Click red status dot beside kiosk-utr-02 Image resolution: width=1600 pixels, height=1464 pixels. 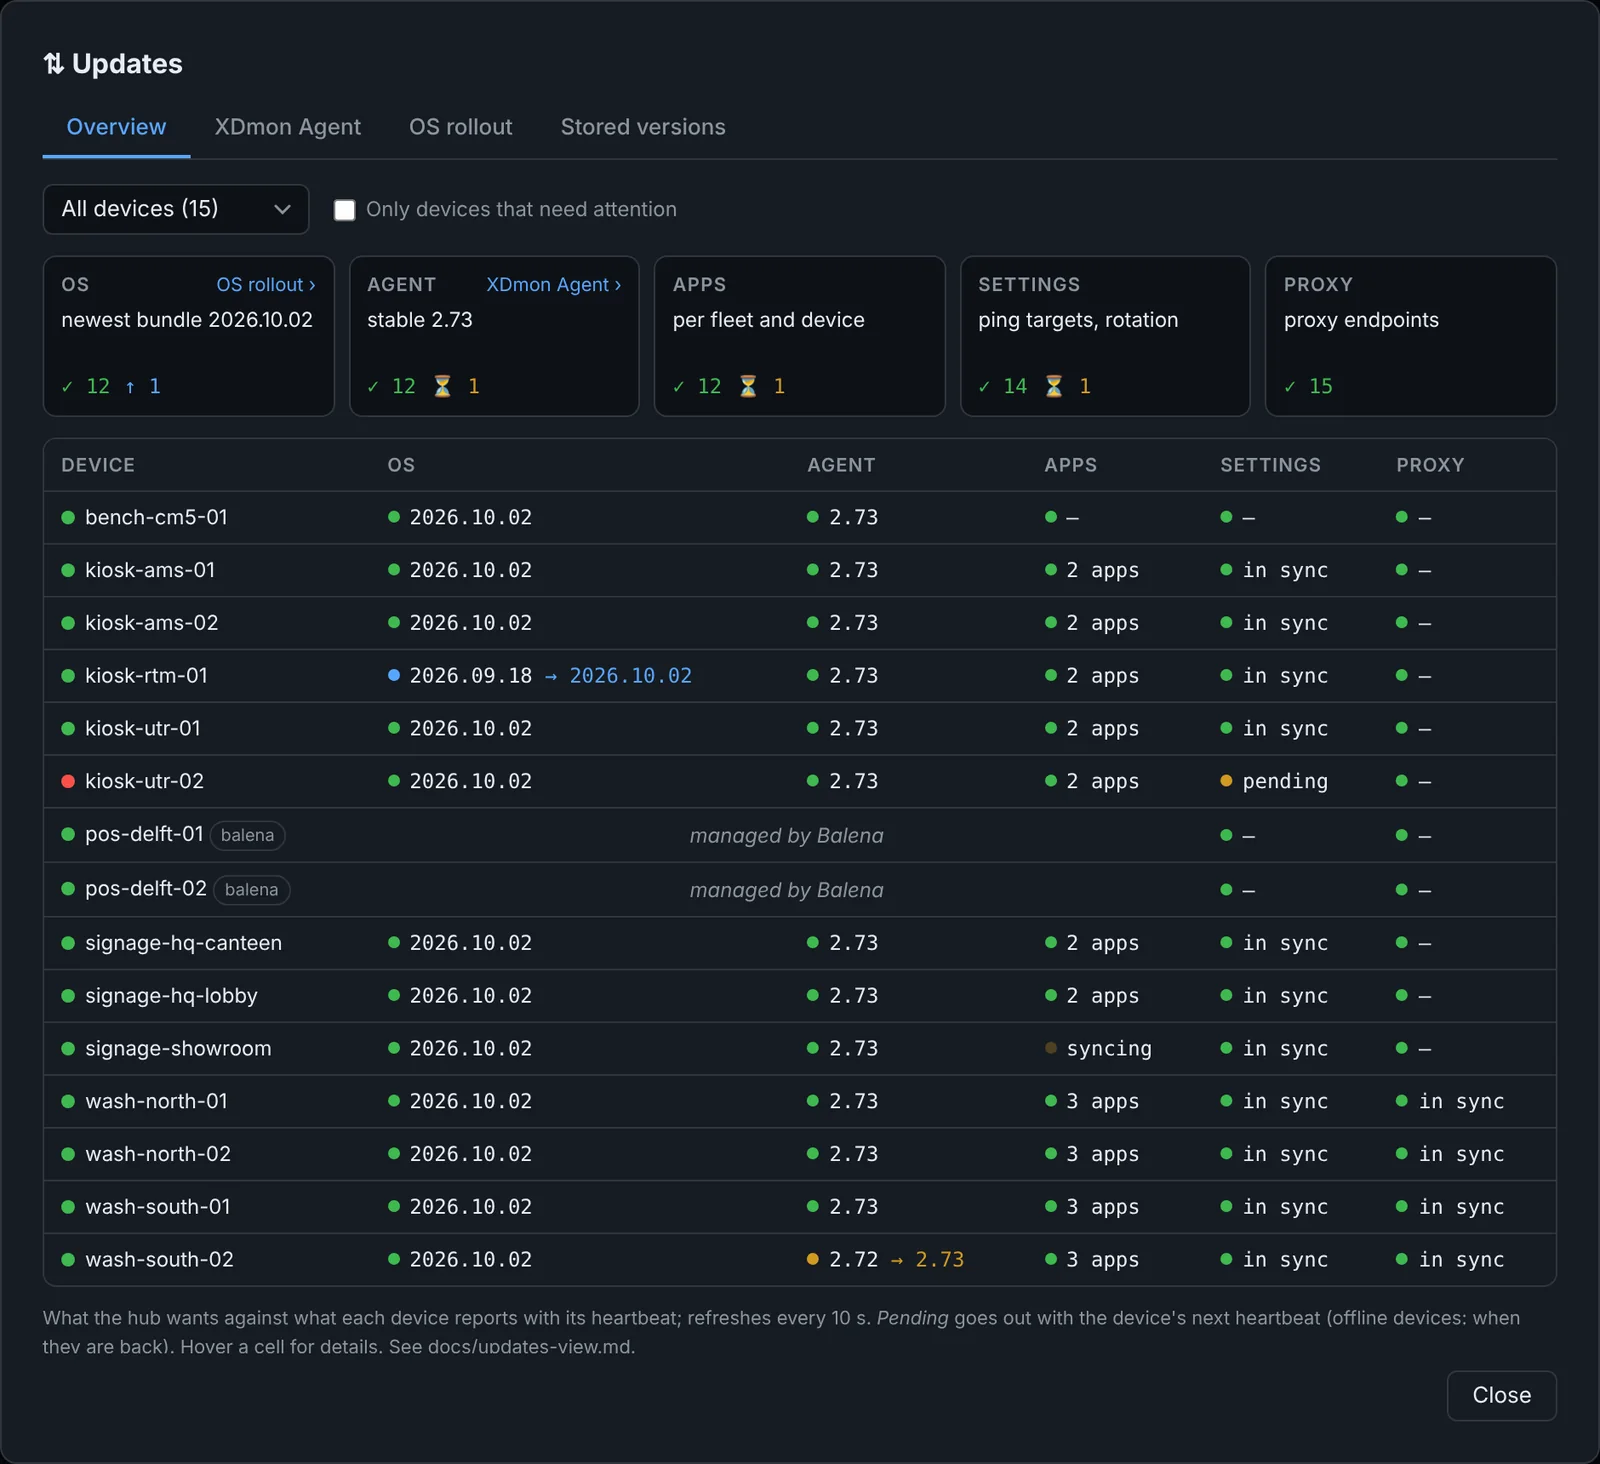68,781
